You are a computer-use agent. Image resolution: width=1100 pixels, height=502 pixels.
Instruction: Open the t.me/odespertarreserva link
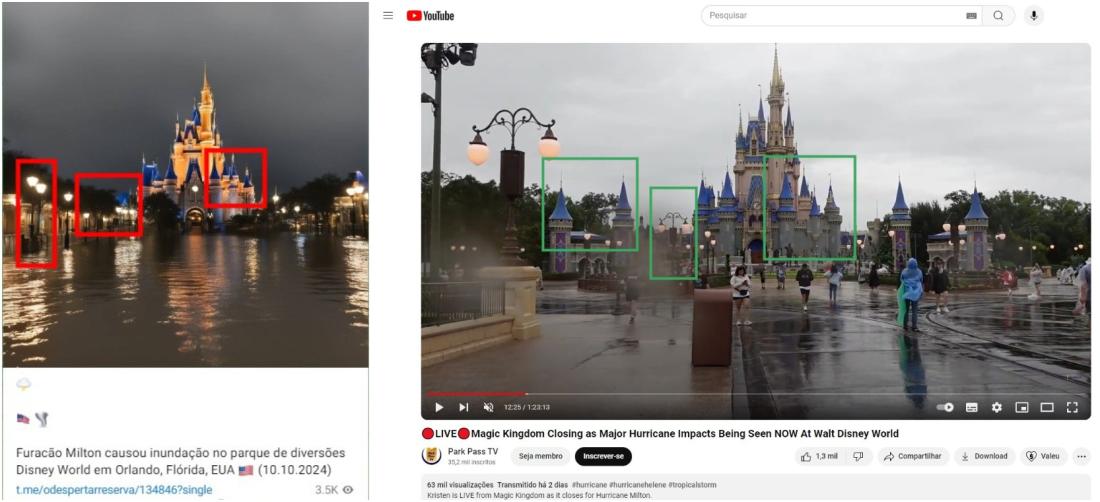pyautogui.click(x=114, y=489)
